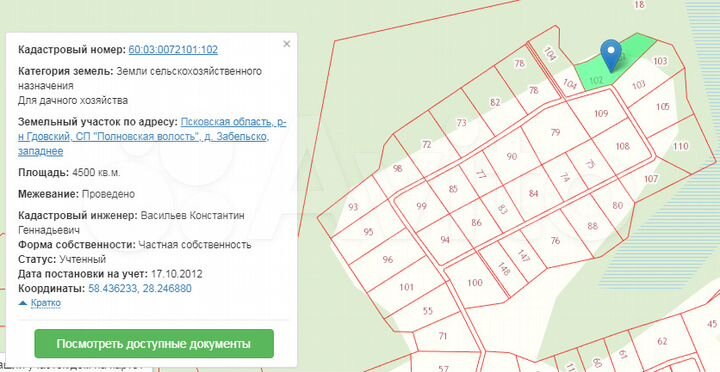Open the Псковская область address link
The width and height of the screenshot is (720, 372).
(152, 137)
